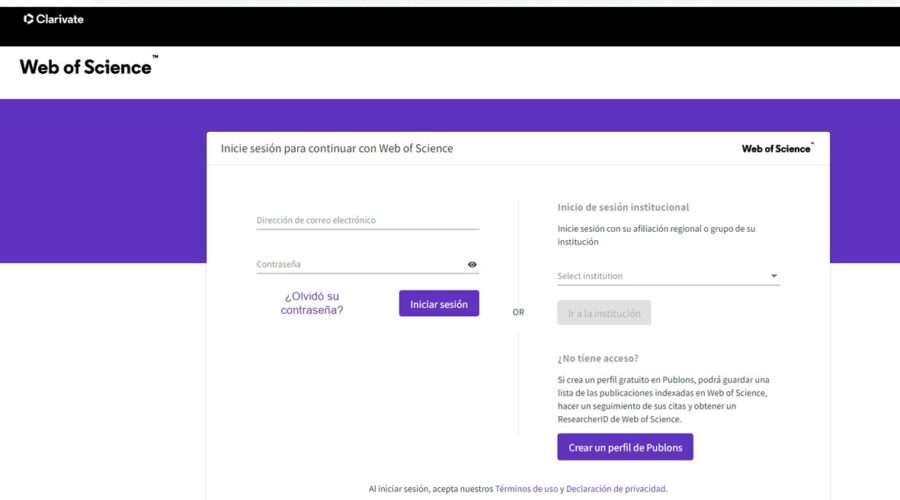Open the ¿Olvidó su contraseña? link
The height and width of the screenshot is (500, 900).
click(x=312, y=303)
